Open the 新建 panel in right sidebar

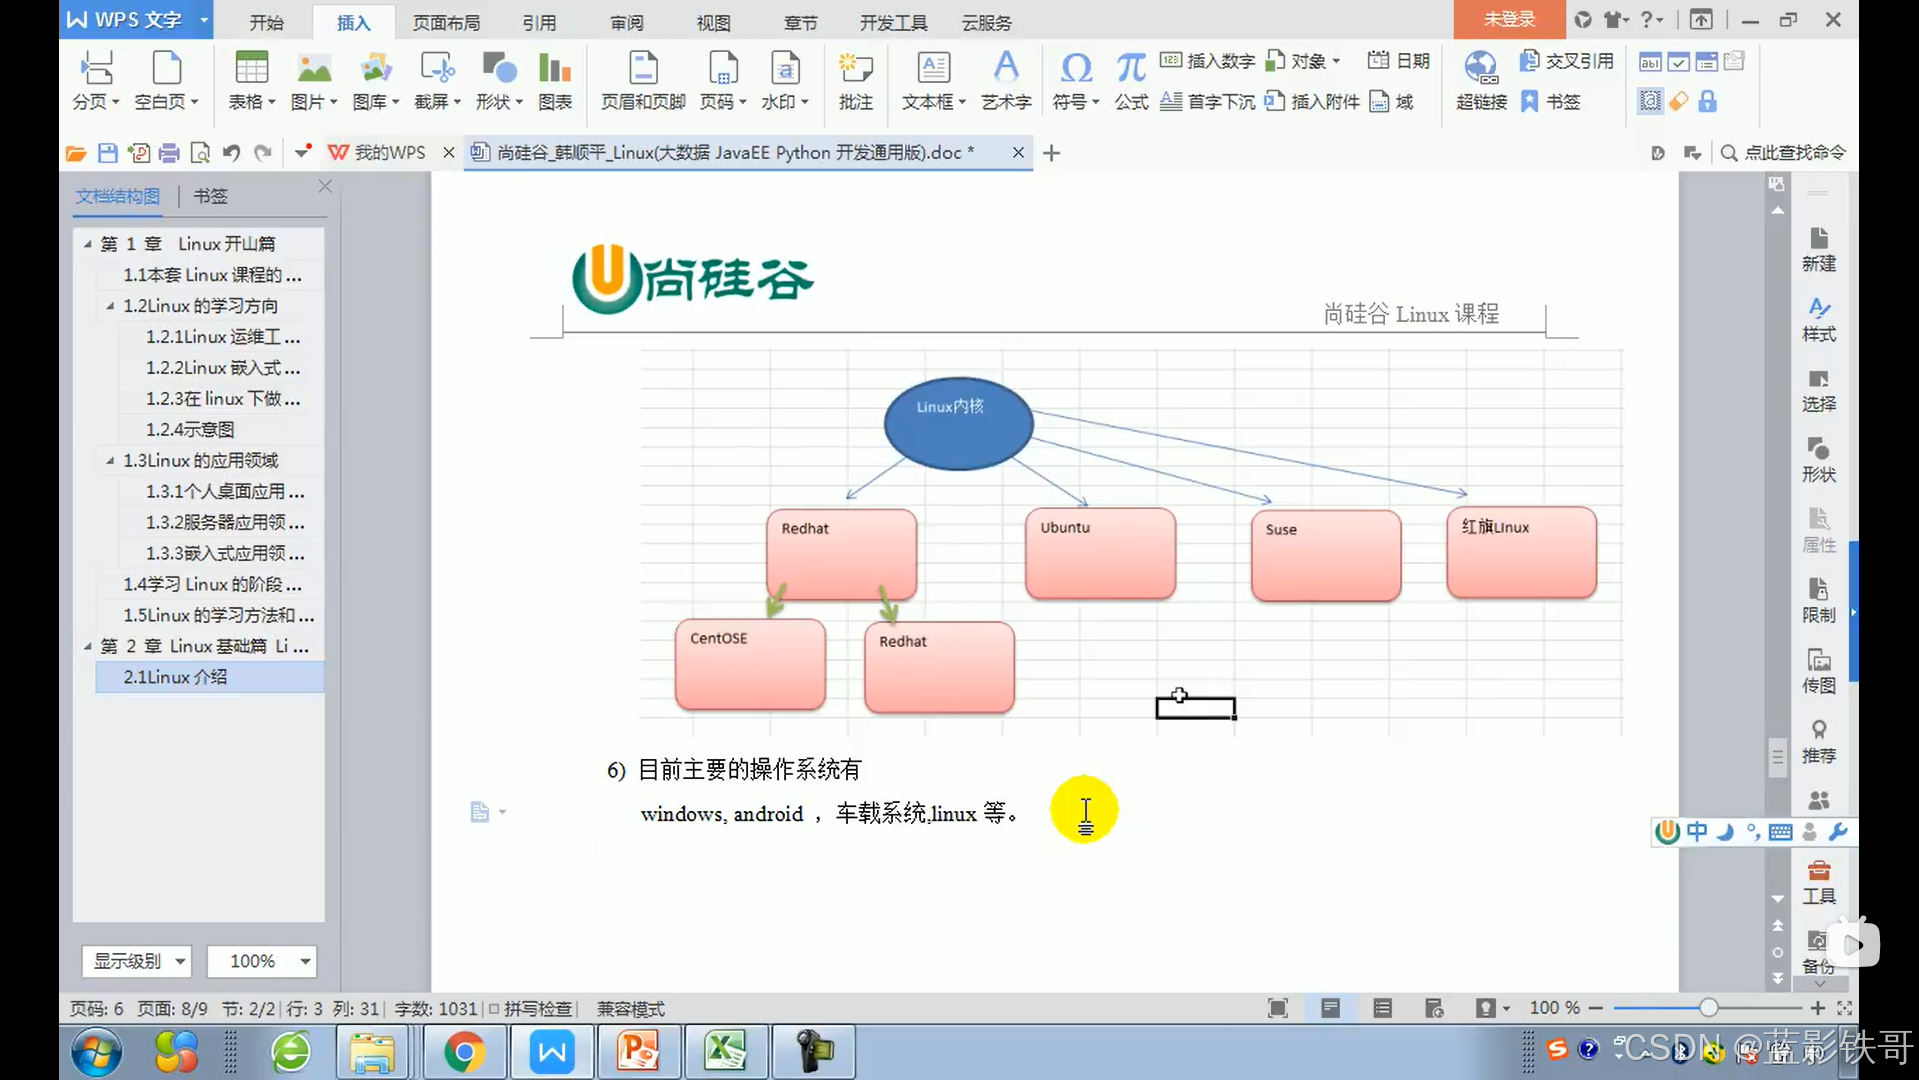pyautogui.click(x=1818, y=249)
